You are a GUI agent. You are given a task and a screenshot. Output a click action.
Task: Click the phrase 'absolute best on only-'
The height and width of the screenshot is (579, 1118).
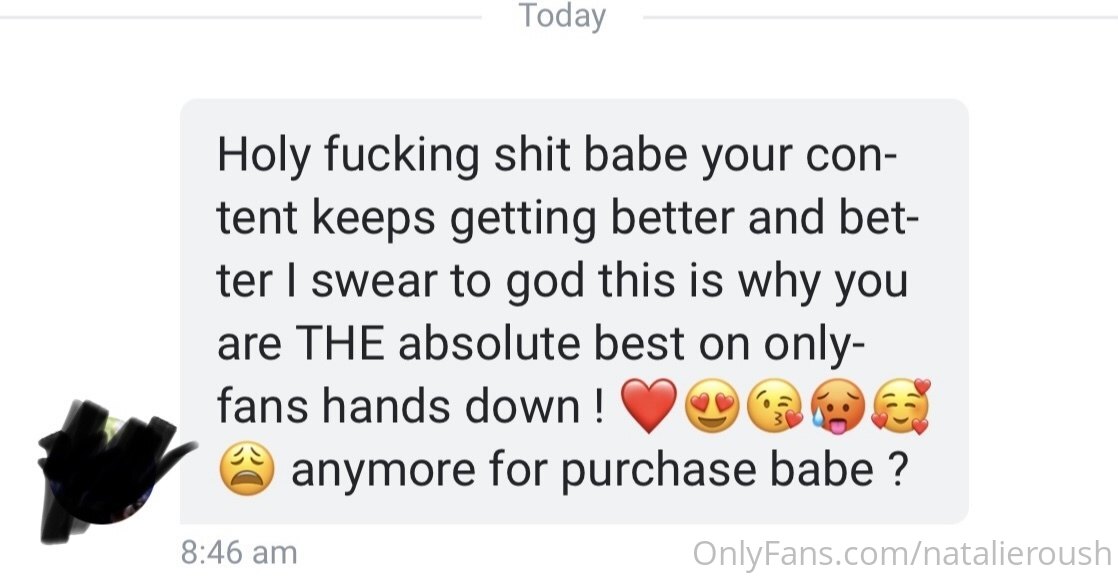click(x=631, y=344)
